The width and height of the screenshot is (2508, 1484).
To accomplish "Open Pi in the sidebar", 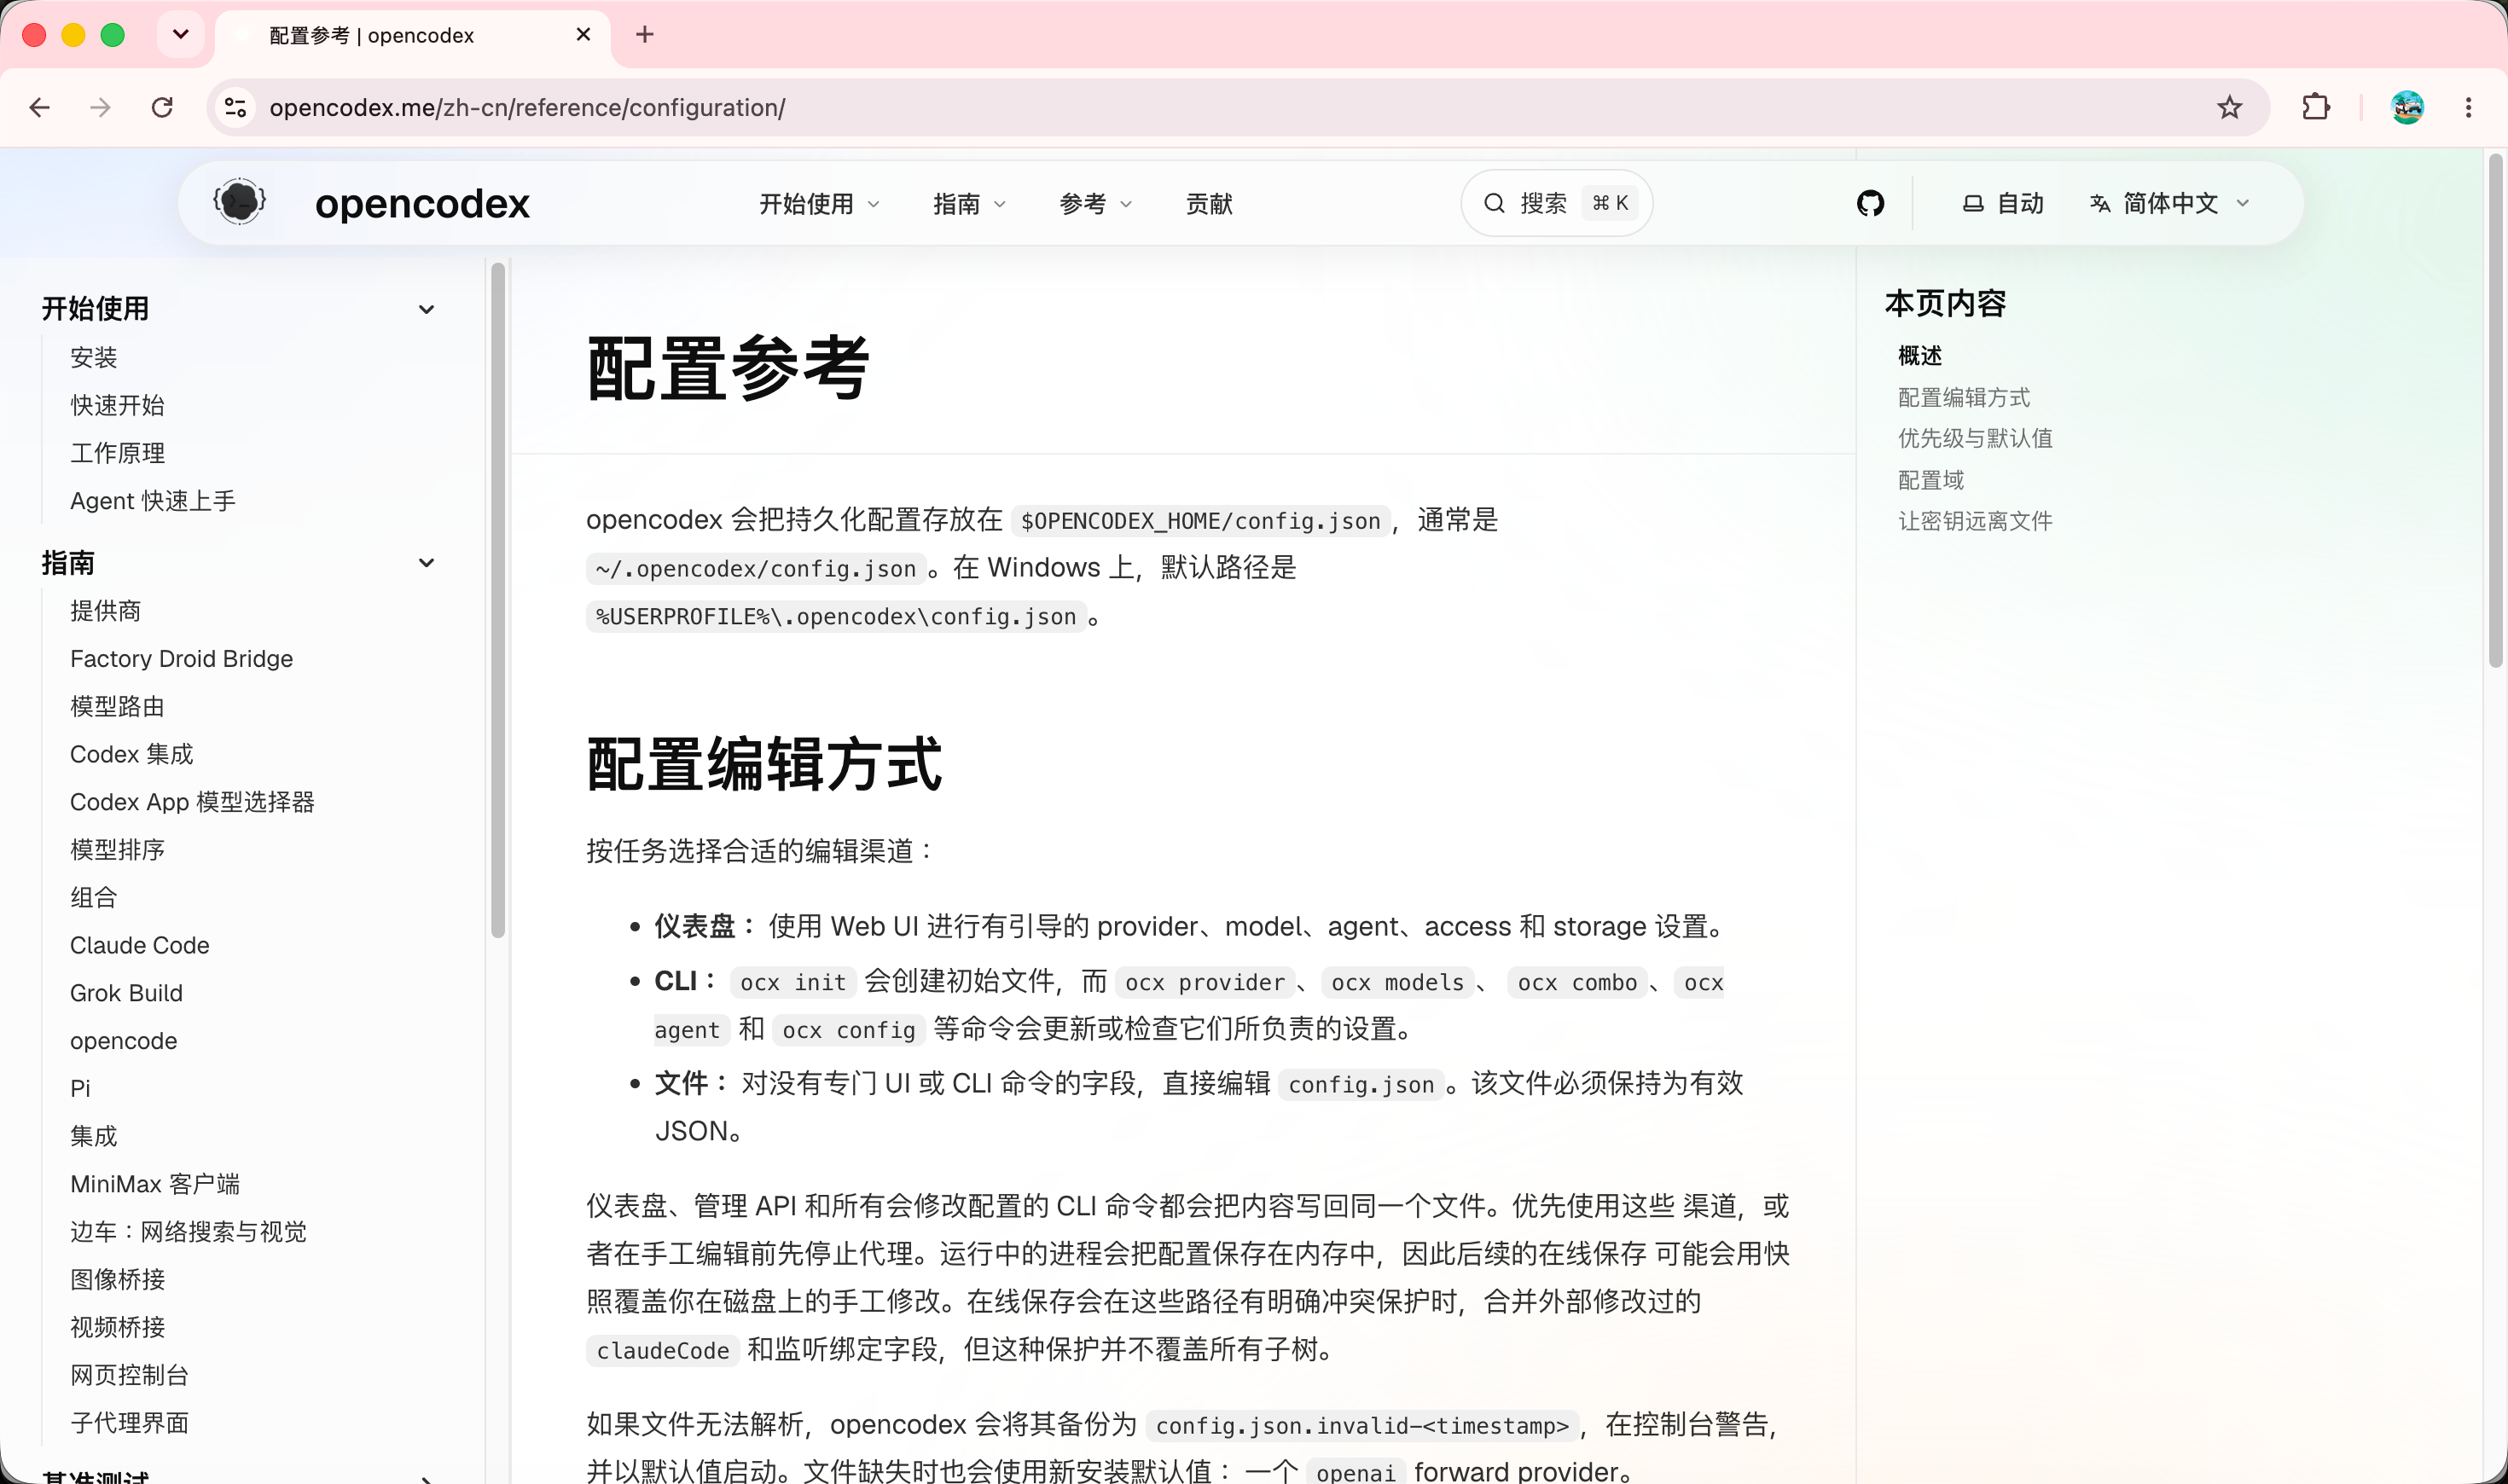I will [x=80, y=1088].
